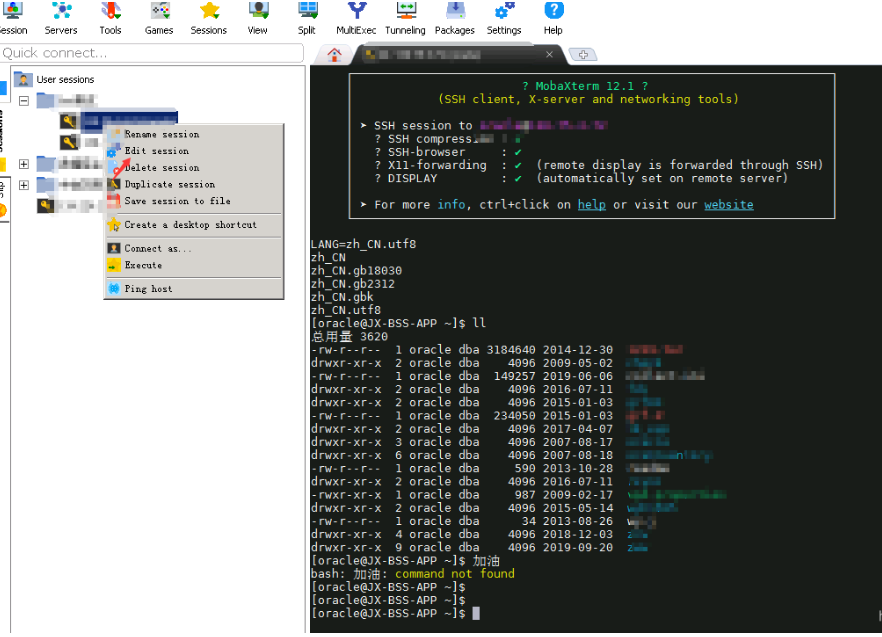Switch to the home tab
882x637 pixels.
point(333,54)
